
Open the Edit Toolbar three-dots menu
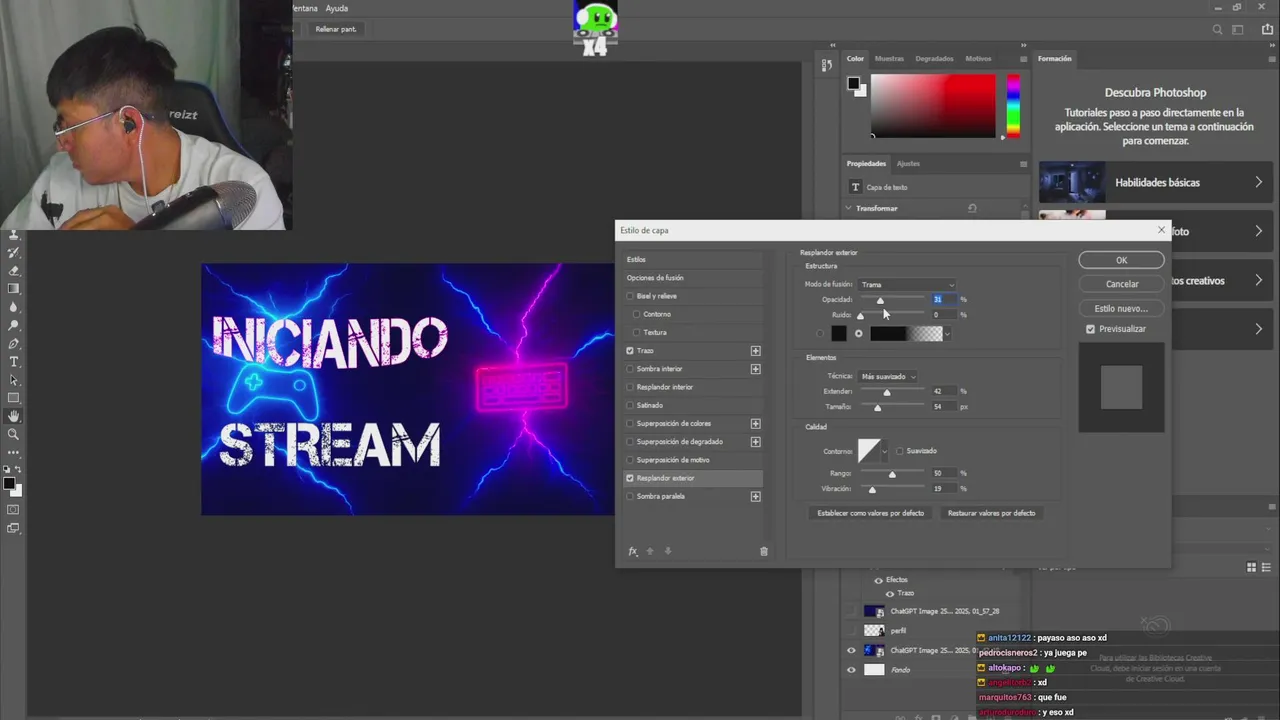pyautogui.click(x=14, y=453)
